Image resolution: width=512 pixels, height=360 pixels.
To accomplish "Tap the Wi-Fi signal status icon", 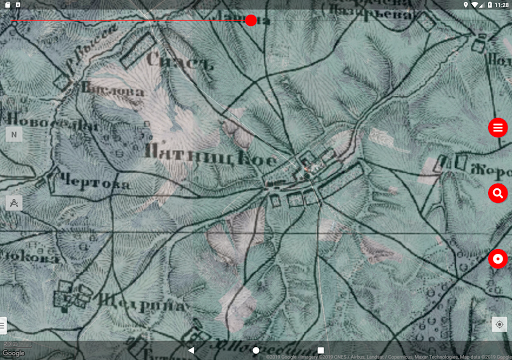I will (x=476, y=5).
